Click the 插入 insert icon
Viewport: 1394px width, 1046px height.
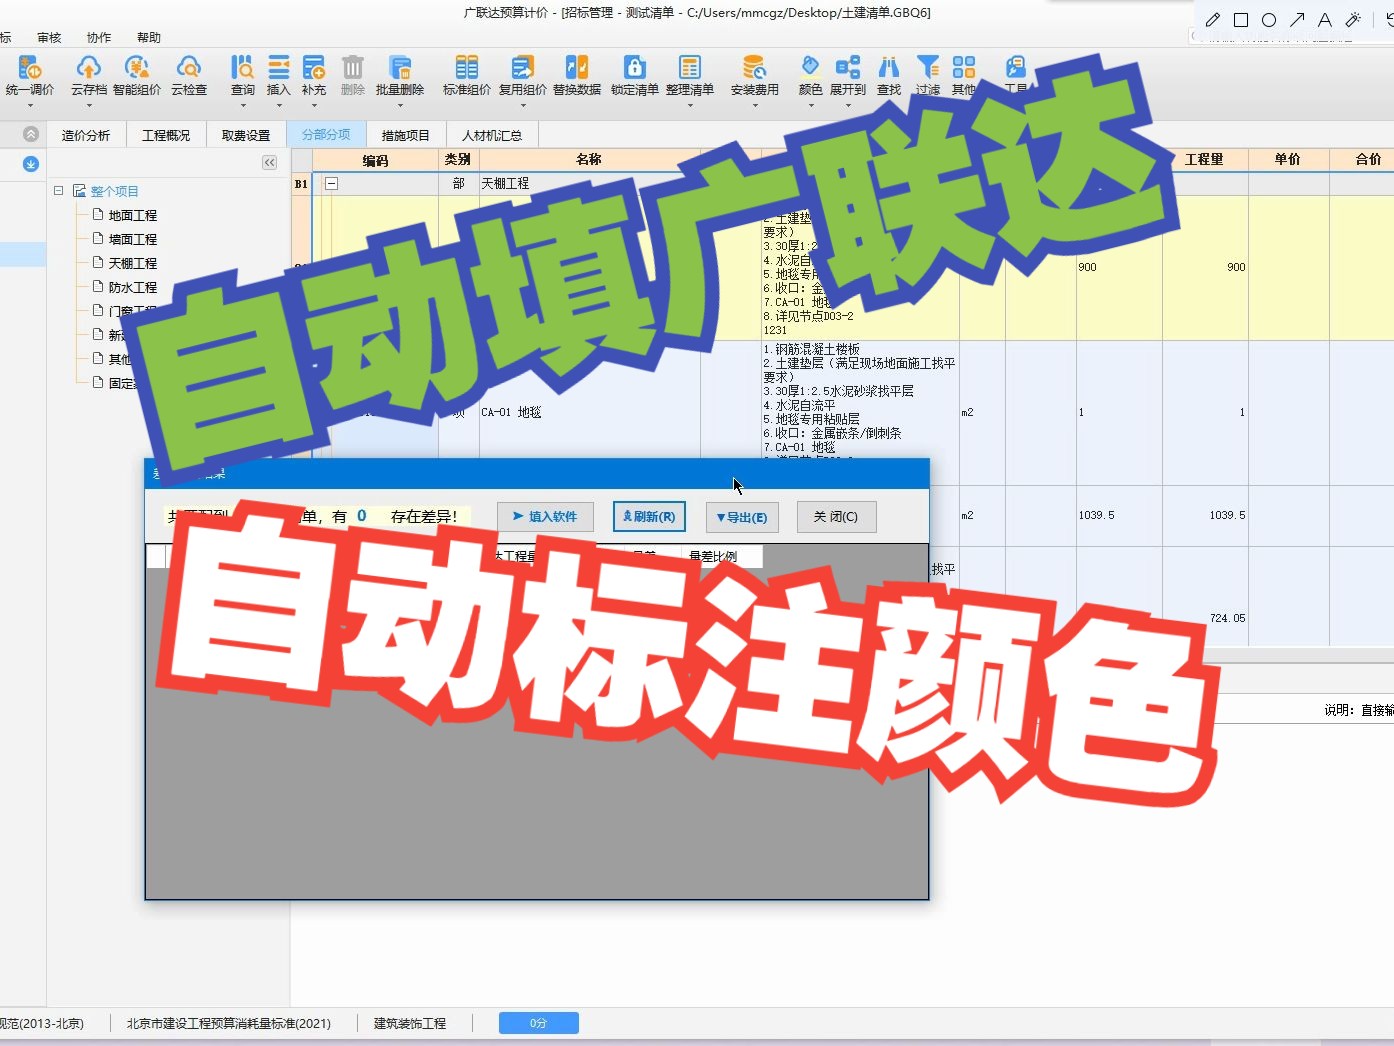[x=278, y=68]
